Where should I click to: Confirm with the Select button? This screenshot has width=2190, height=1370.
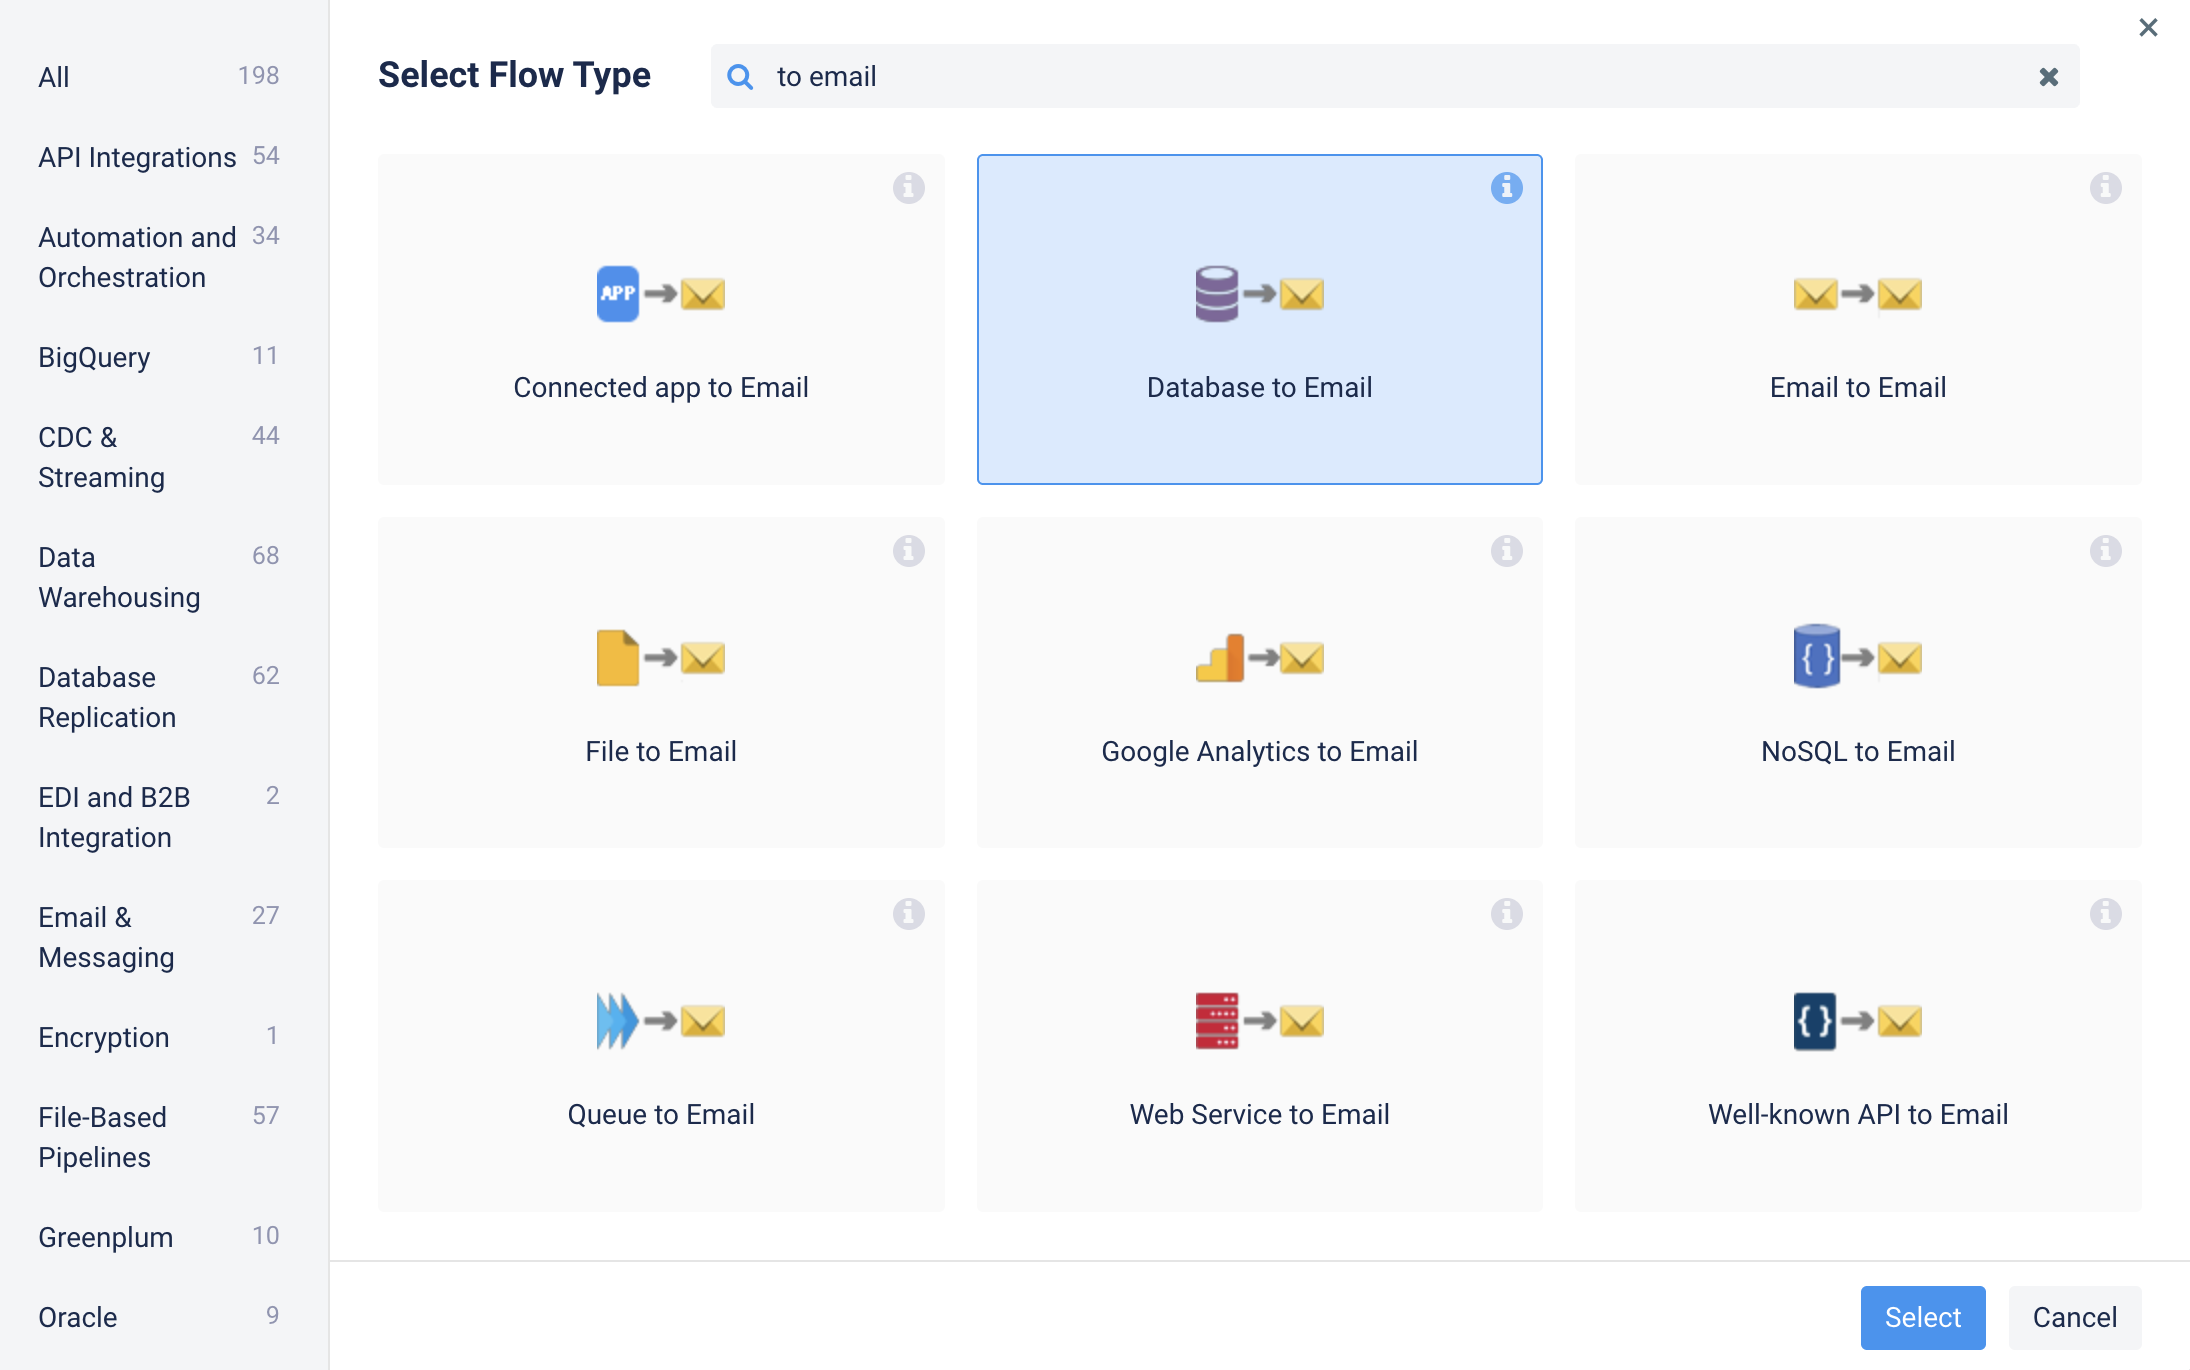[1922, 1317]
